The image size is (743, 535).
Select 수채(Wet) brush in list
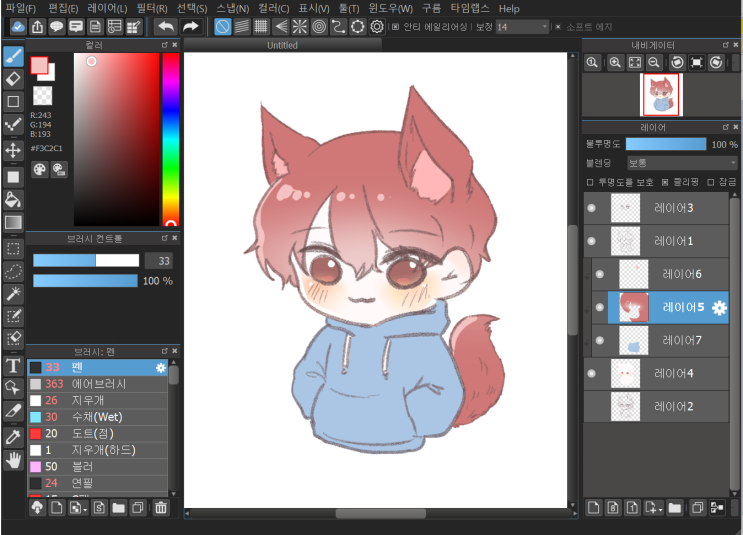pyautogui.click(x=98, y=417)
